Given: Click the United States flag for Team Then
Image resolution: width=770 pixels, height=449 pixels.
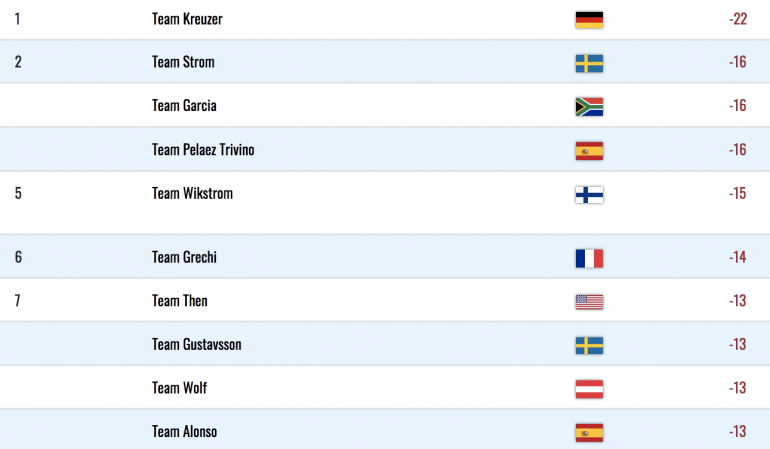Looking at the screenshot, I should pos(589,302).
